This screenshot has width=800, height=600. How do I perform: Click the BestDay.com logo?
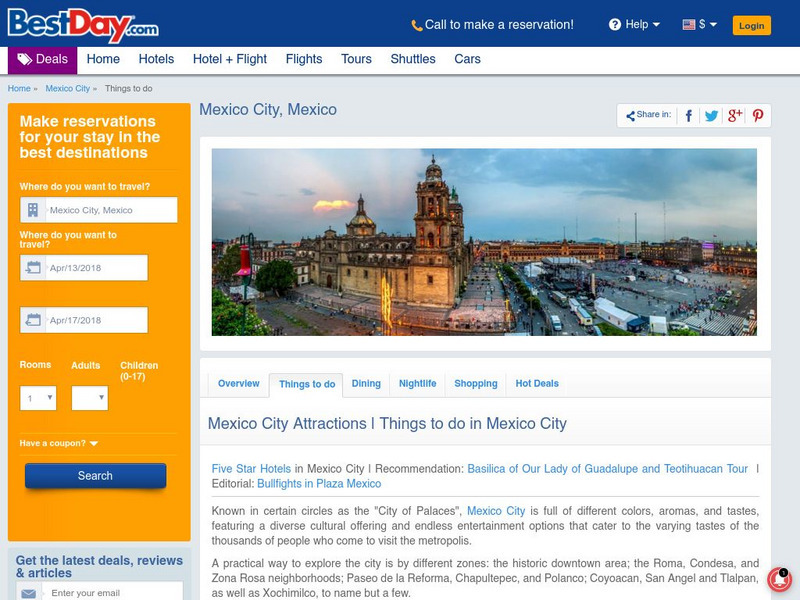point(83,26)
